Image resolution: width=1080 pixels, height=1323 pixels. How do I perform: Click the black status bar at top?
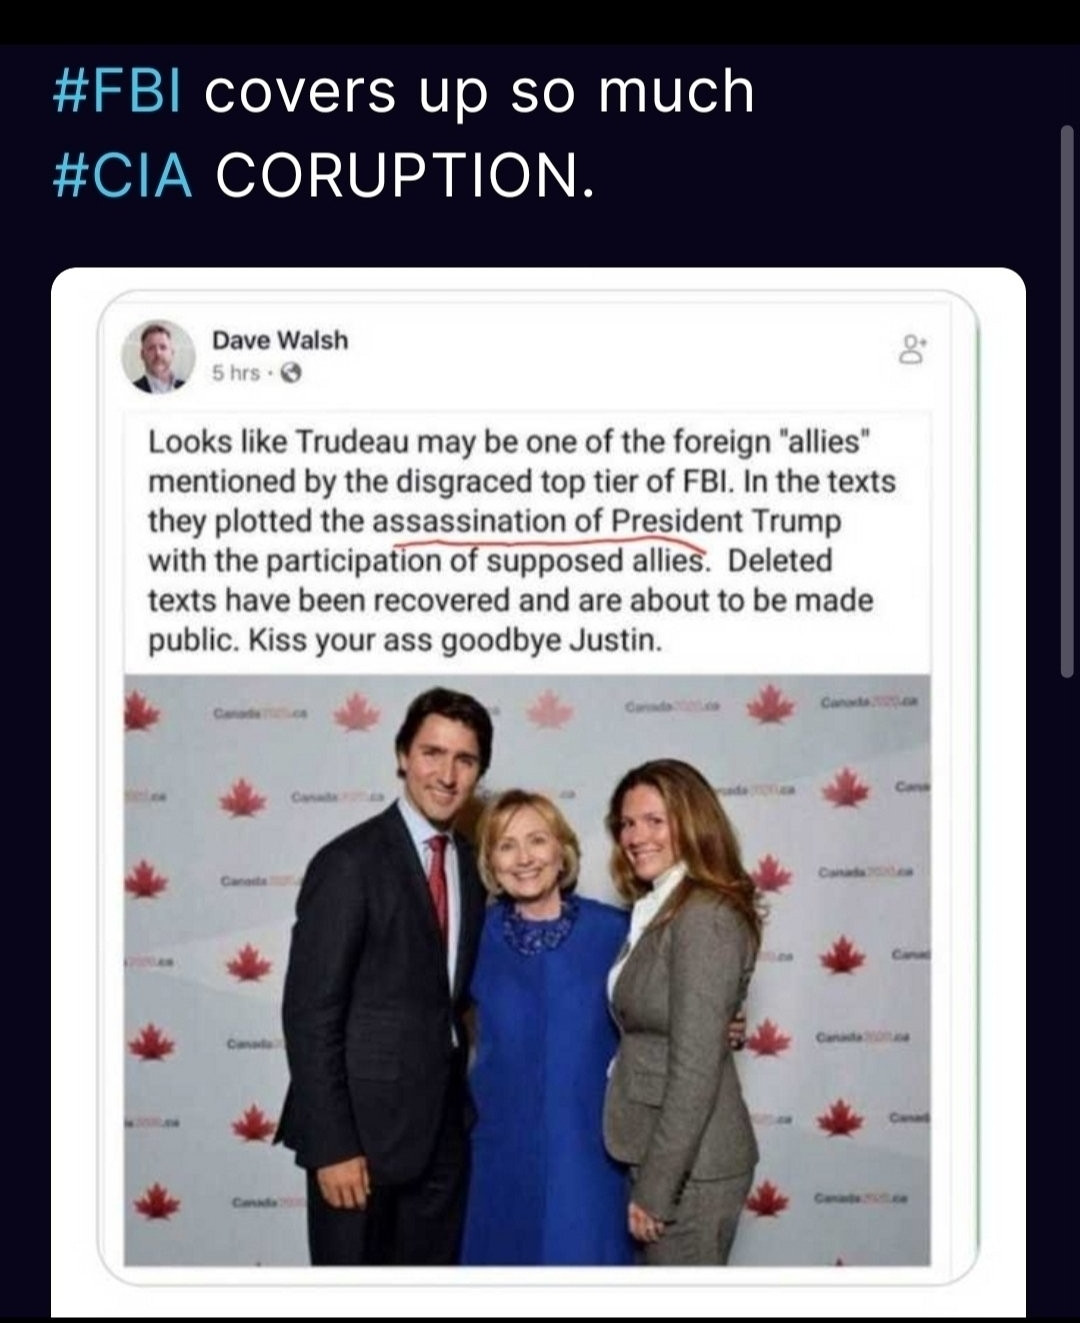(540, 20)
